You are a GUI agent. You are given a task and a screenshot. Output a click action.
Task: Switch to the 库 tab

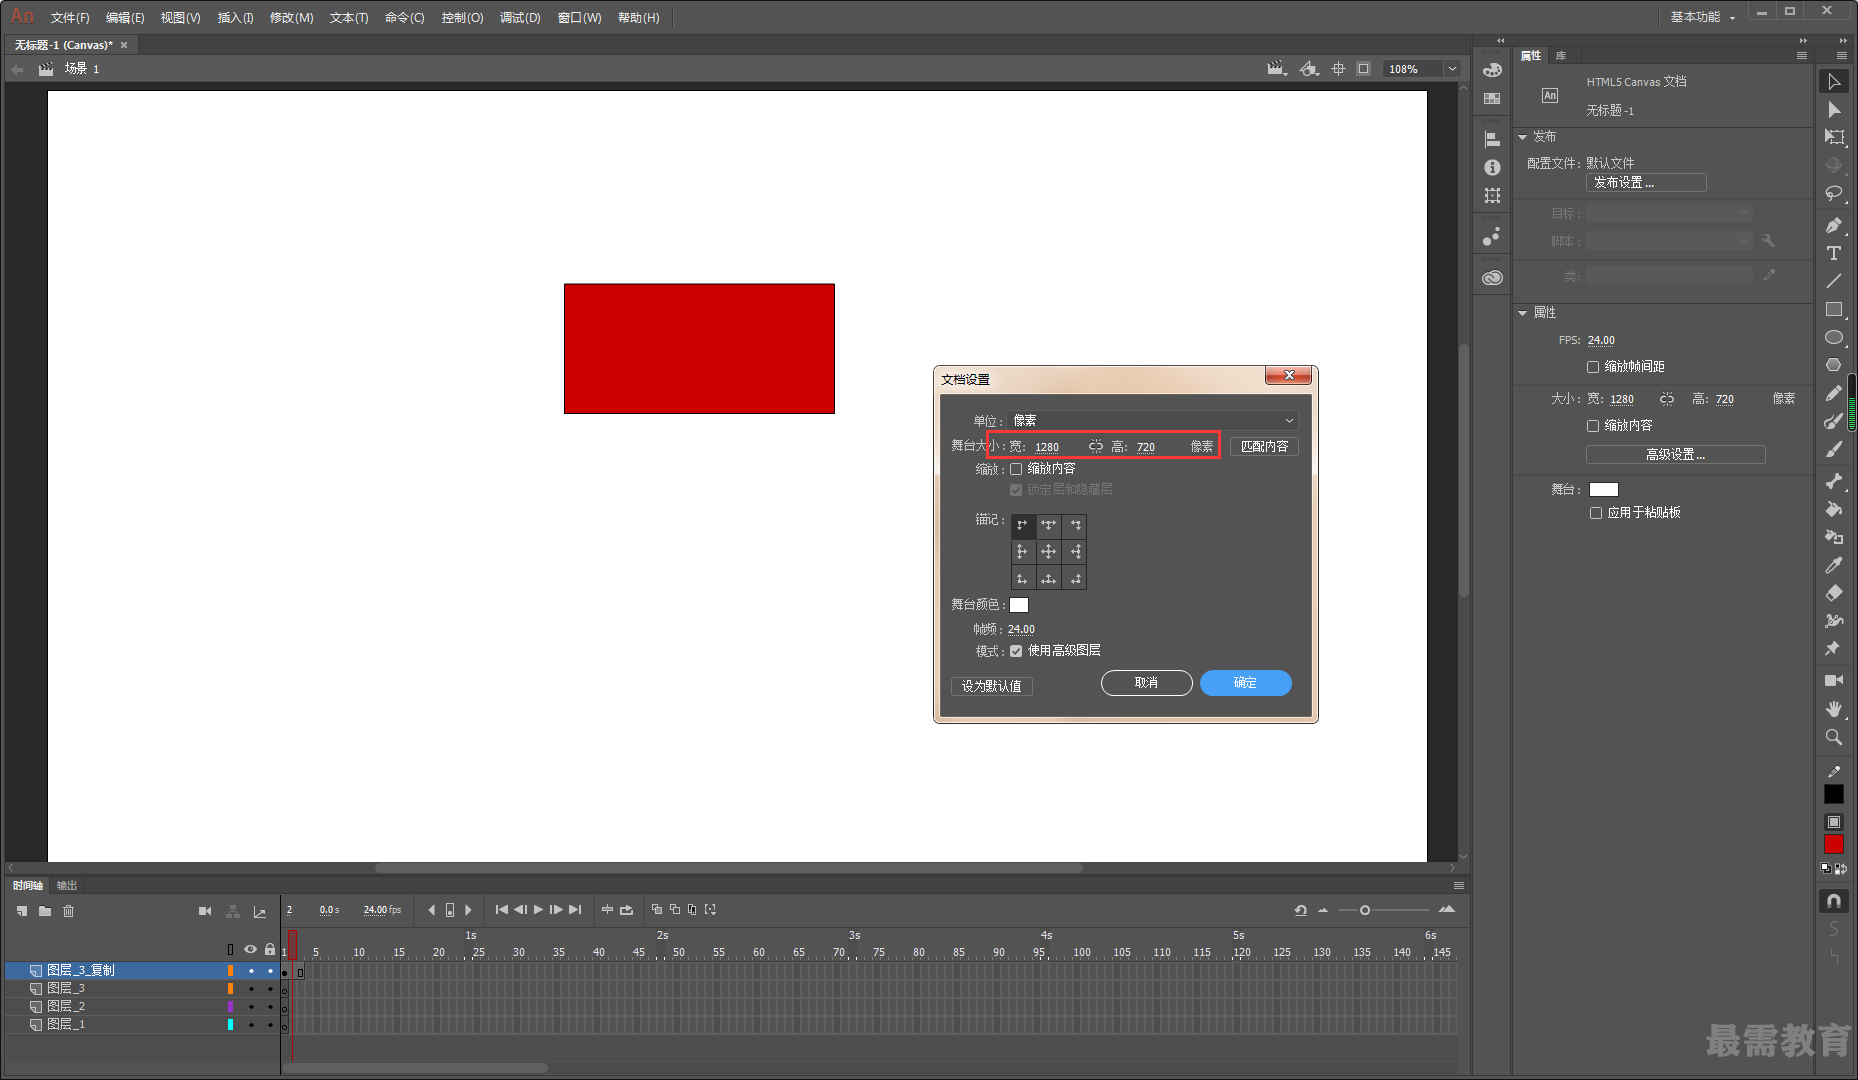(1561, 56)
